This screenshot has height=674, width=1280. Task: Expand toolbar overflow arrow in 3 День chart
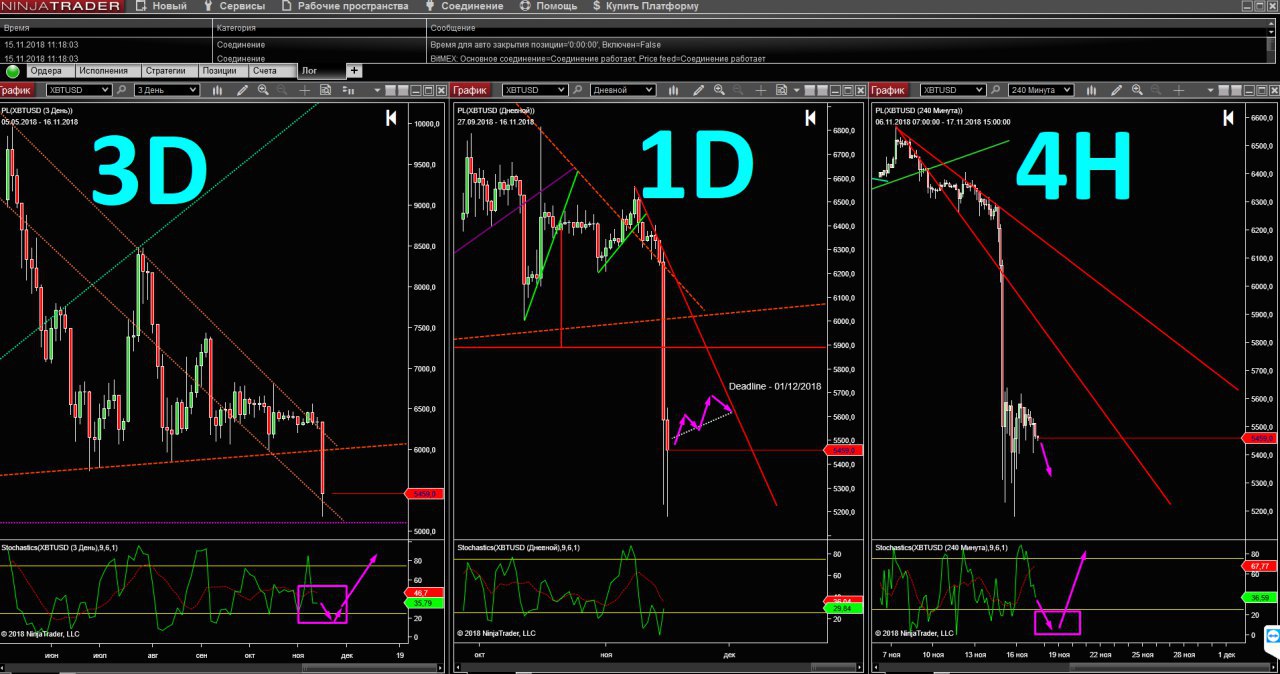pos(377,90)
